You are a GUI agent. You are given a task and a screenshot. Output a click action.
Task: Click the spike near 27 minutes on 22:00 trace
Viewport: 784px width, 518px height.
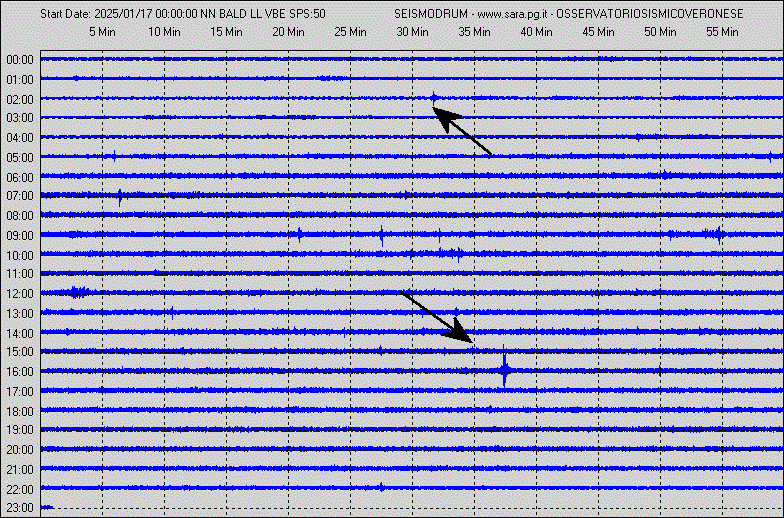point(382,487)
